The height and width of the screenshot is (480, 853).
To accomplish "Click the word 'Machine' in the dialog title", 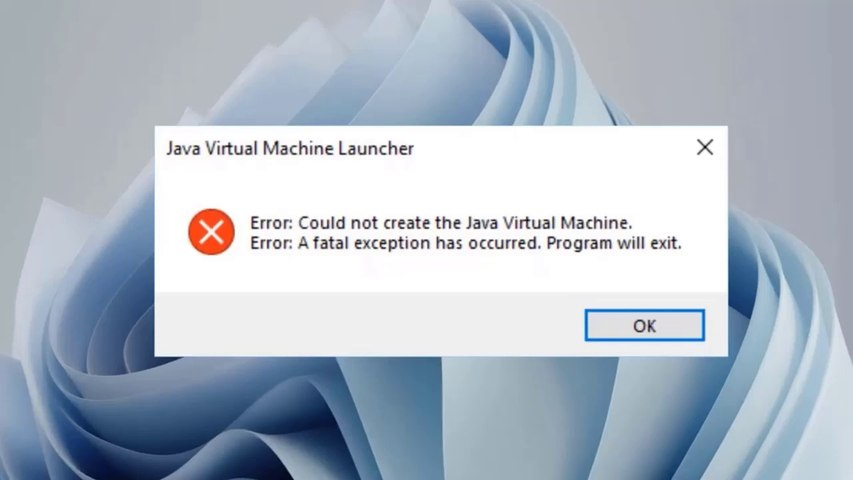I will coord(298,149).
